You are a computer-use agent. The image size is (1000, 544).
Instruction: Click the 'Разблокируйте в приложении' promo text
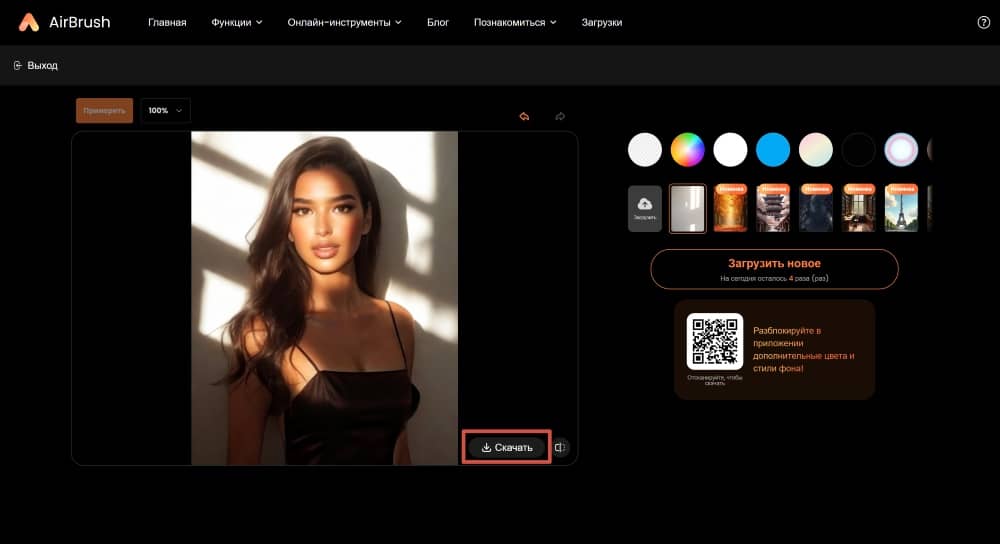coord(804,349)
